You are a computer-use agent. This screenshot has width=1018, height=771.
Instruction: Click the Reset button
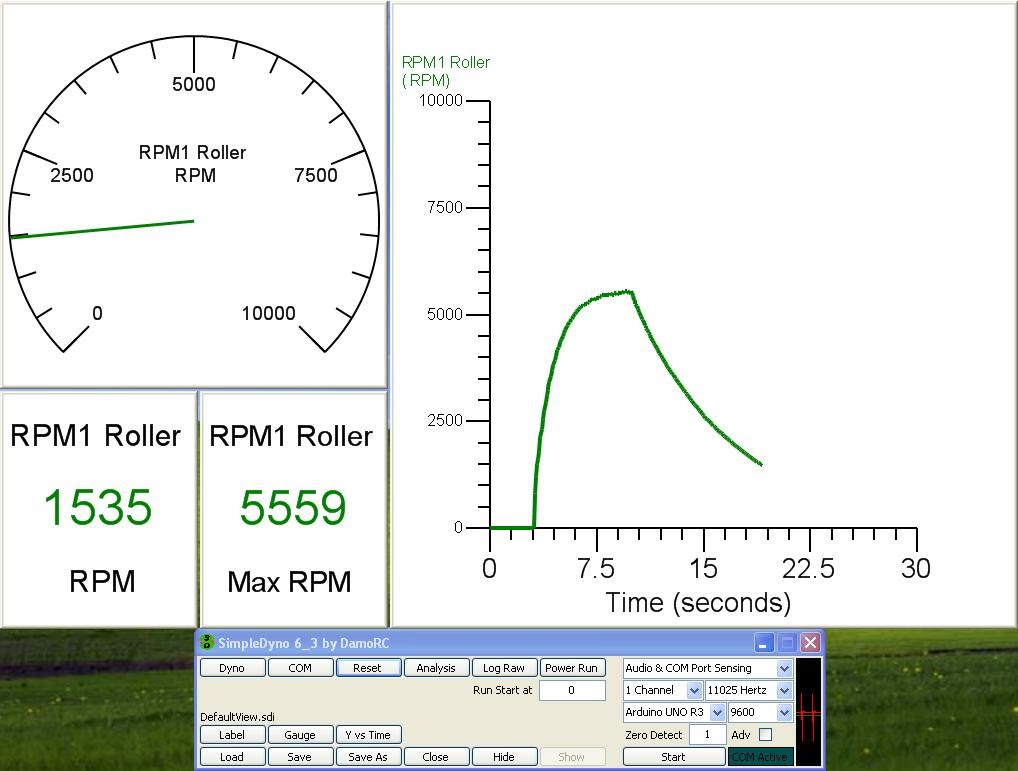pyautogui.click(x=368, y=667)
